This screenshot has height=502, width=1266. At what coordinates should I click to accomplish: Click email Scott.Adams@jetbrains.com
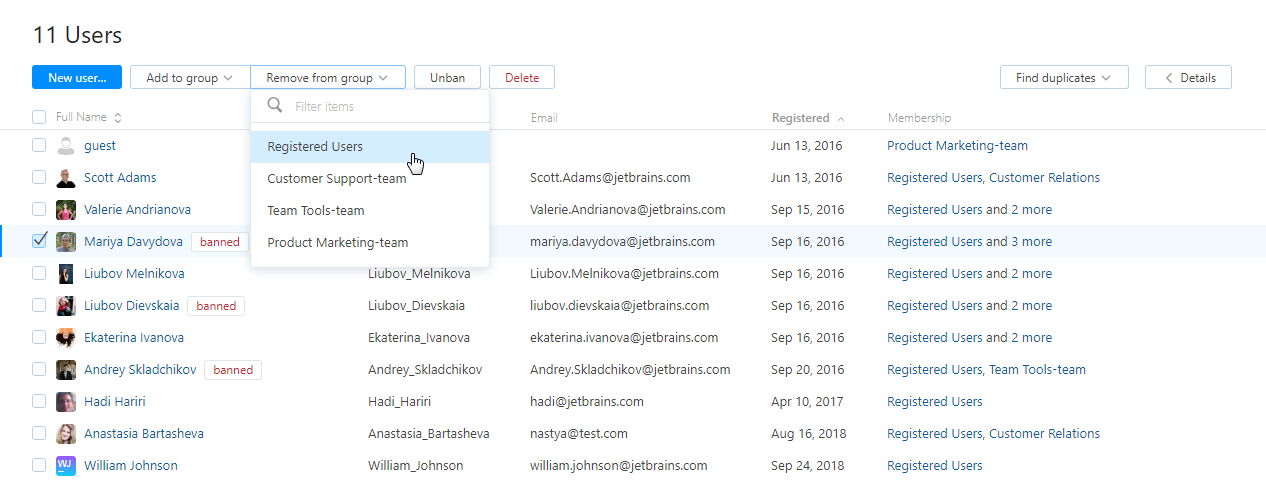pyautogui.click(x=610, y=178)
